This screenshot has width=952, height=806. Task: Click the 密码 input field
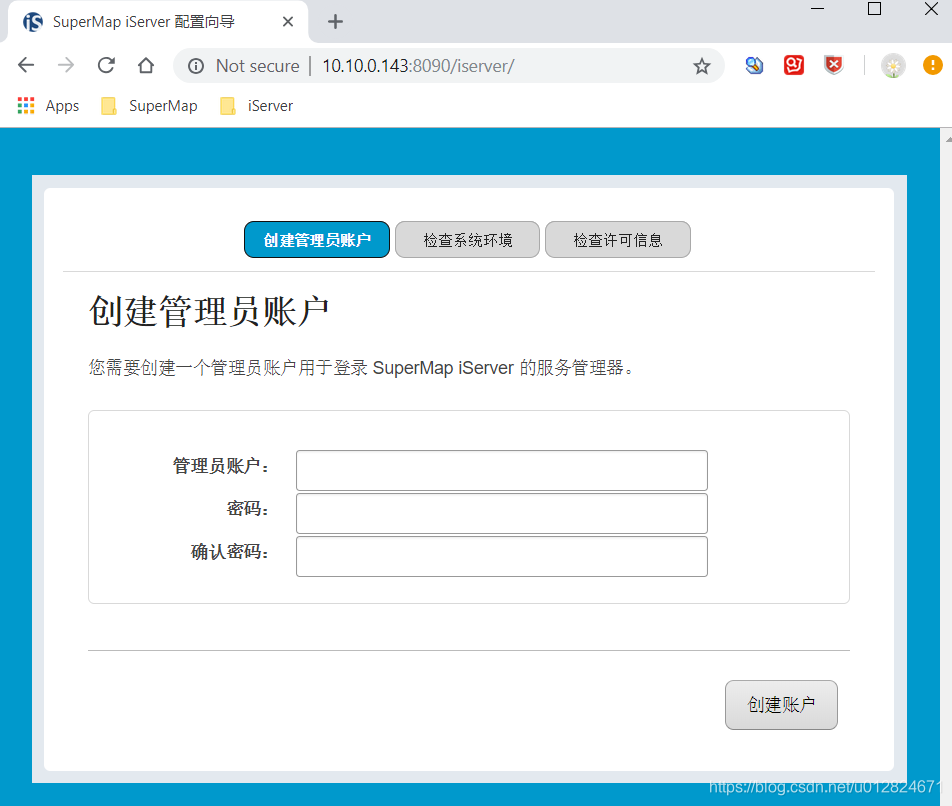coord(502,513)
